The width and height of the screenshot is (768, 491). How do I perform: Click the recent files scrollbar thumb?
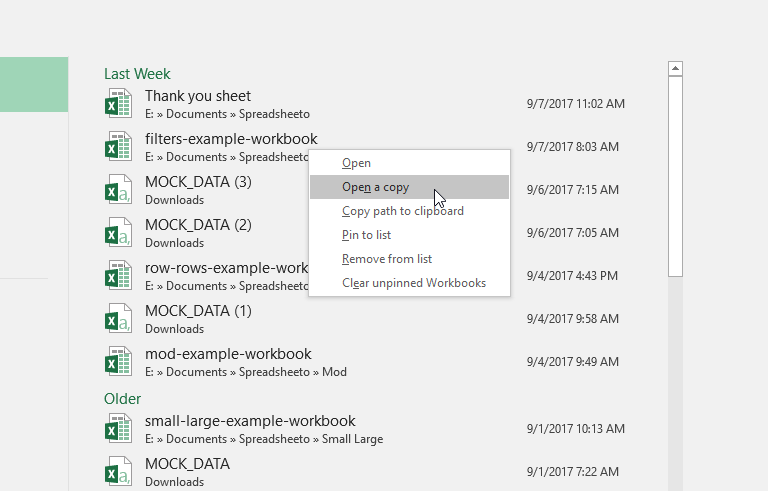tap(675, 176)
